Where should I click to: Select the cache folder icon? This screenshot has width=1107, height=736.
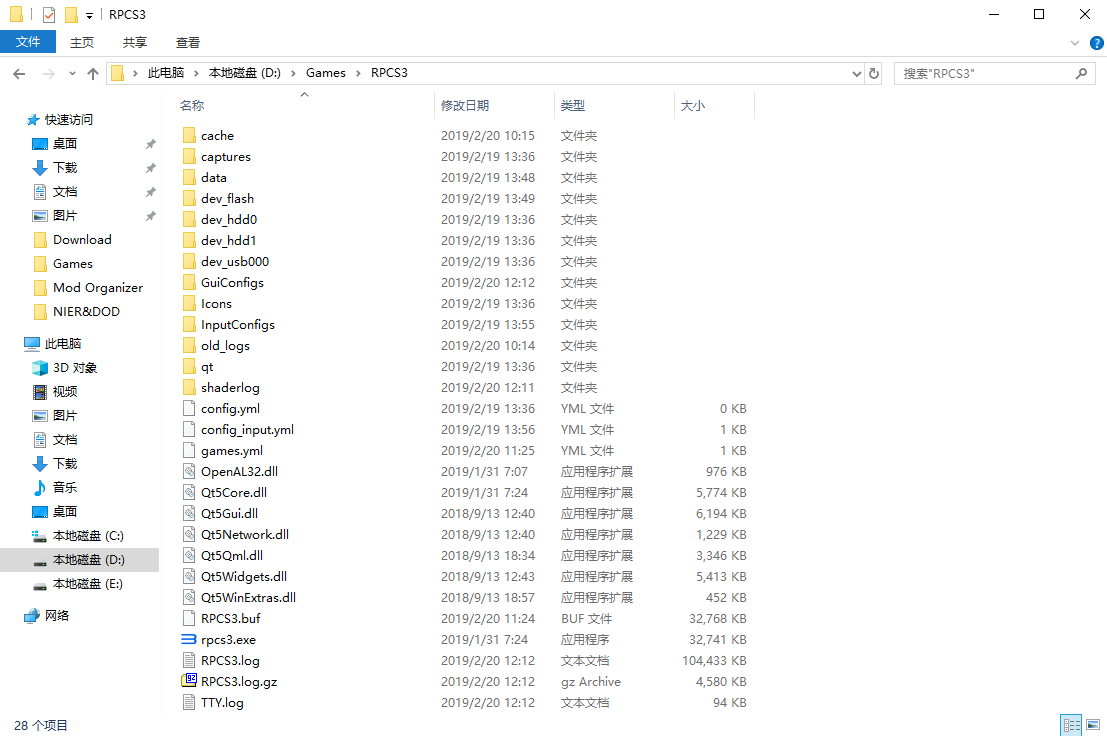(x=189, y=135)
